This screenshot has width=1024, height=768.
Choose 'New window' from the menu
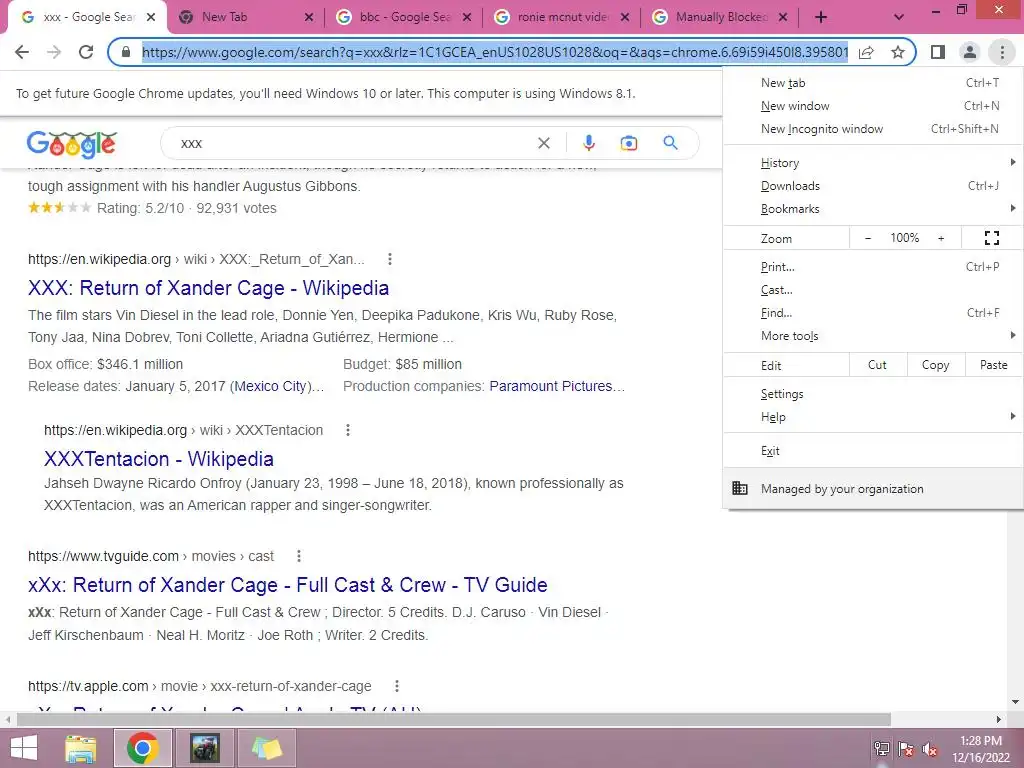[873, 106]
